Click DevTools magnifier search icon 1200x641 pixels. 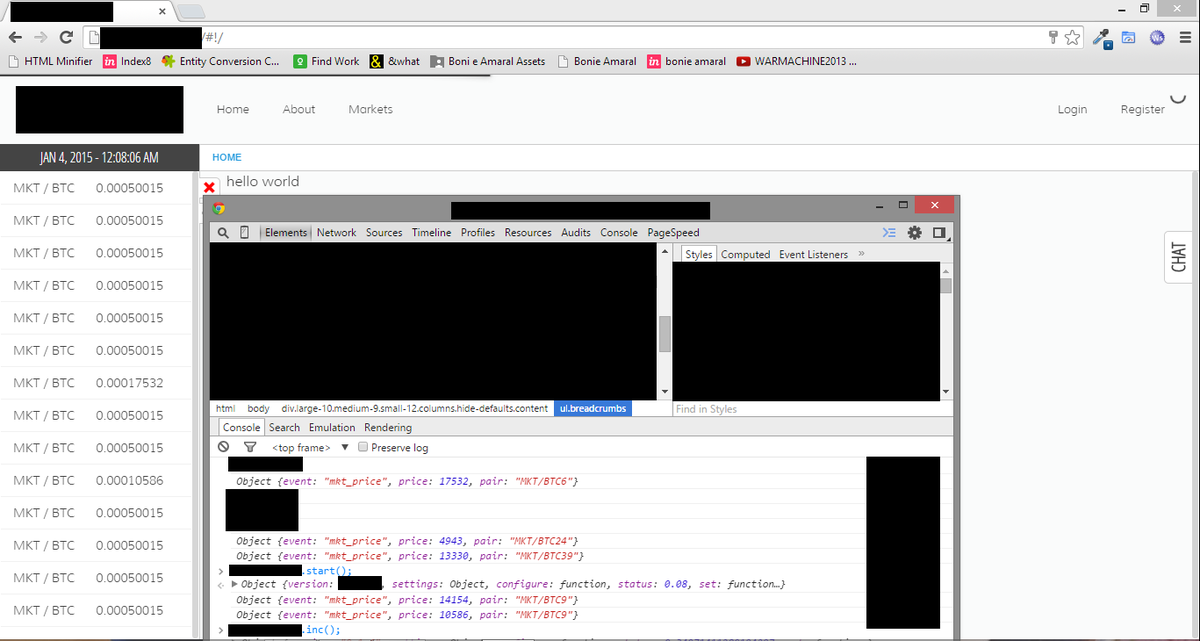tap(225, 232)
